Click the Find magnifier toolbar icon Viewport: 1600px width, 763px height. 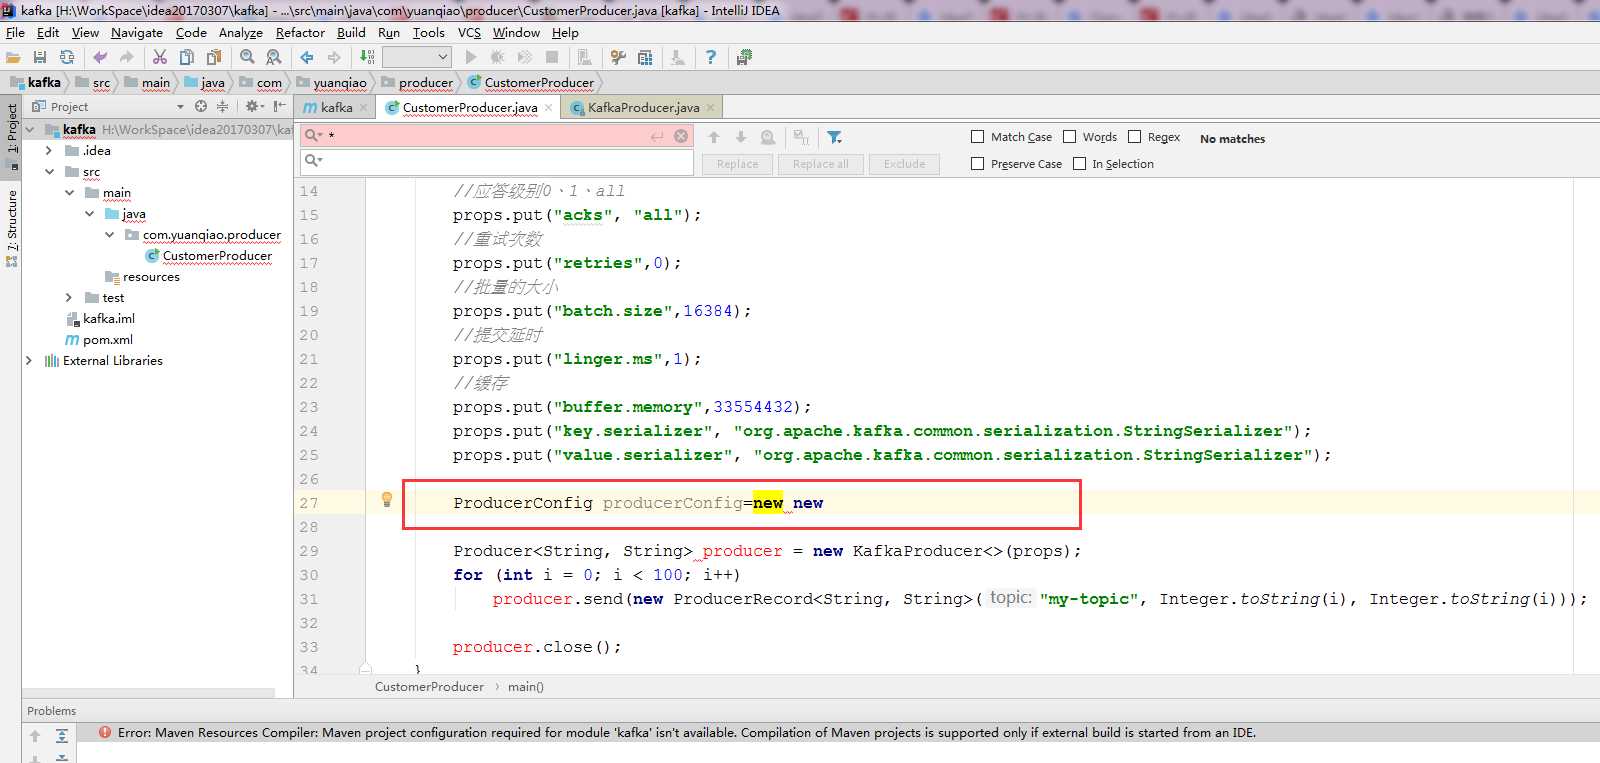[247, 58]
